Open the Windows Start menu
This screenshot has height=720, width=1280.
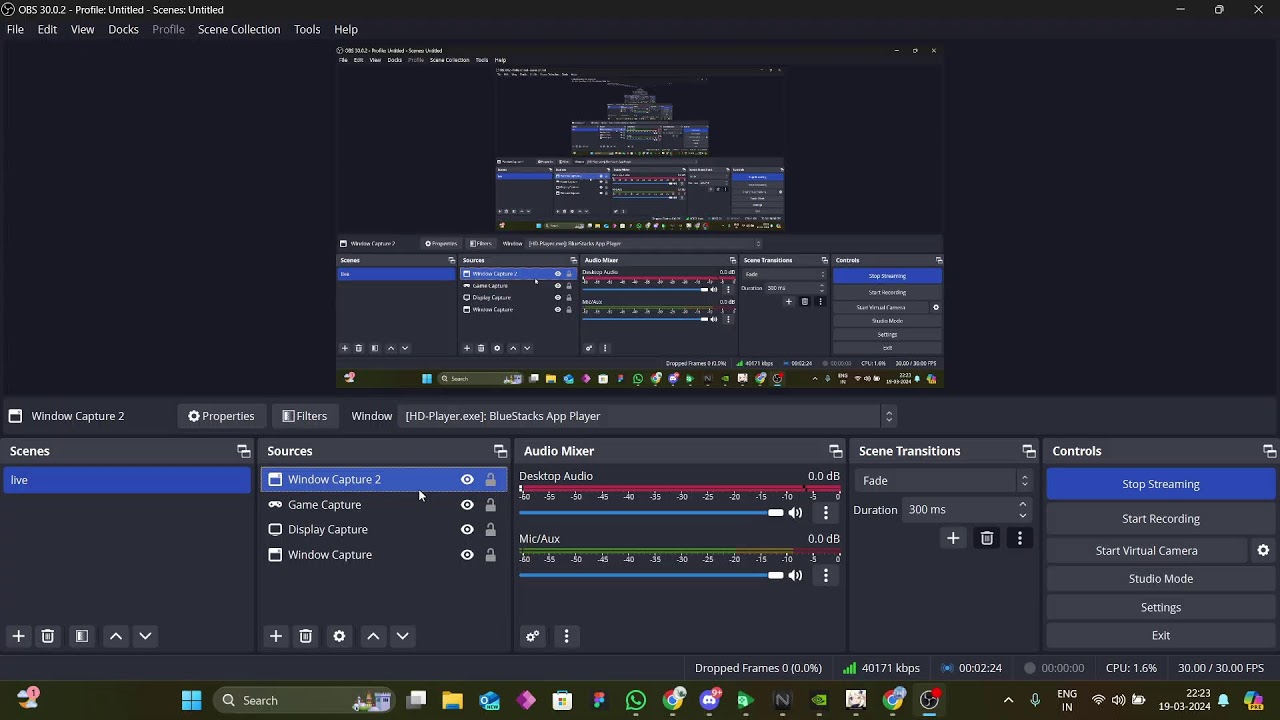[x=191, y=700]
